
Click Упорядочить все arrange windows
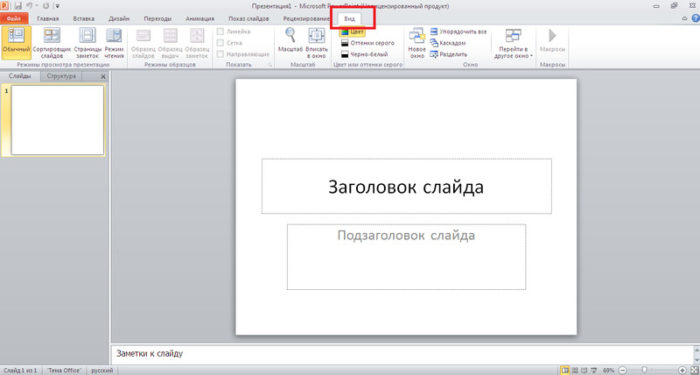[x=458, y=32]
